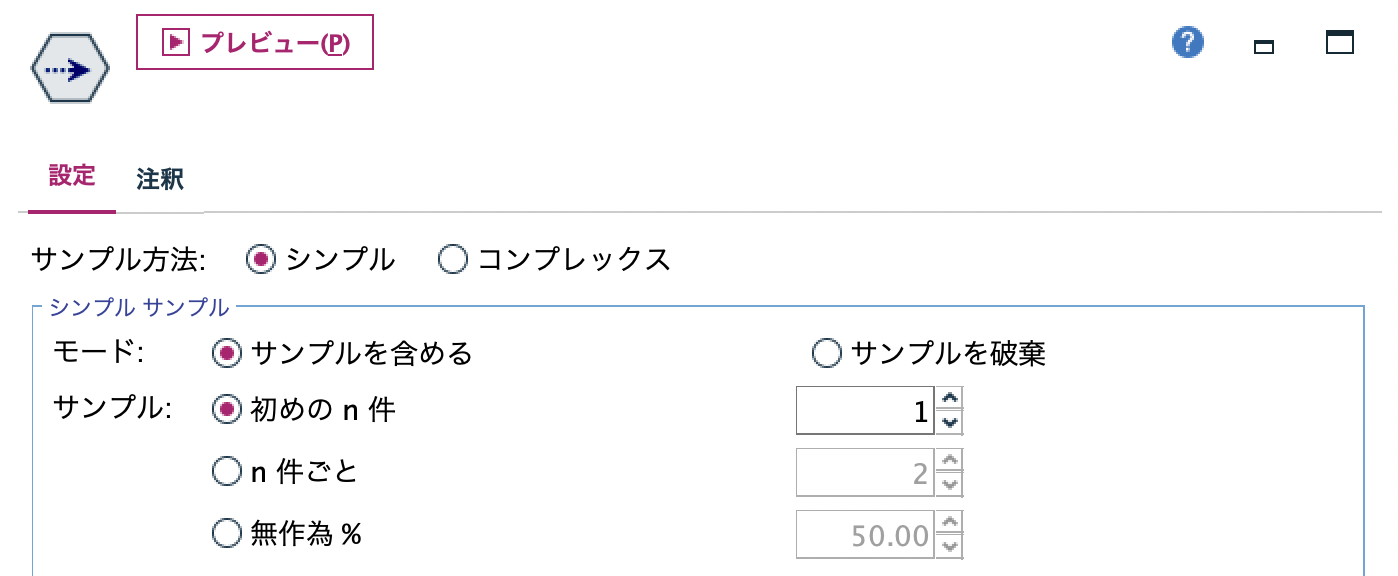
Task: Select the コンプレックス sampling method
Action: pos(452,259)
